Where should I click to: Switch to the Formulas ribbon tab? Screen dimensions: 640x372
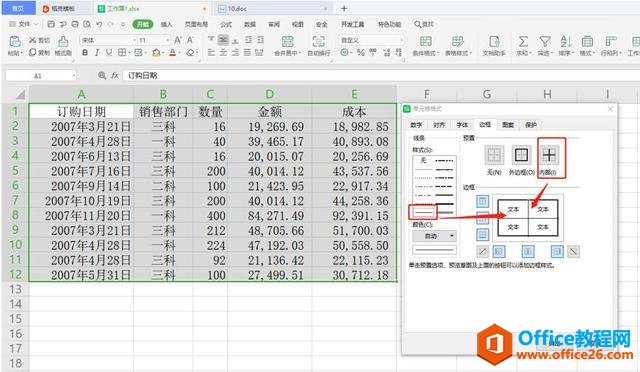coord(226,25)
